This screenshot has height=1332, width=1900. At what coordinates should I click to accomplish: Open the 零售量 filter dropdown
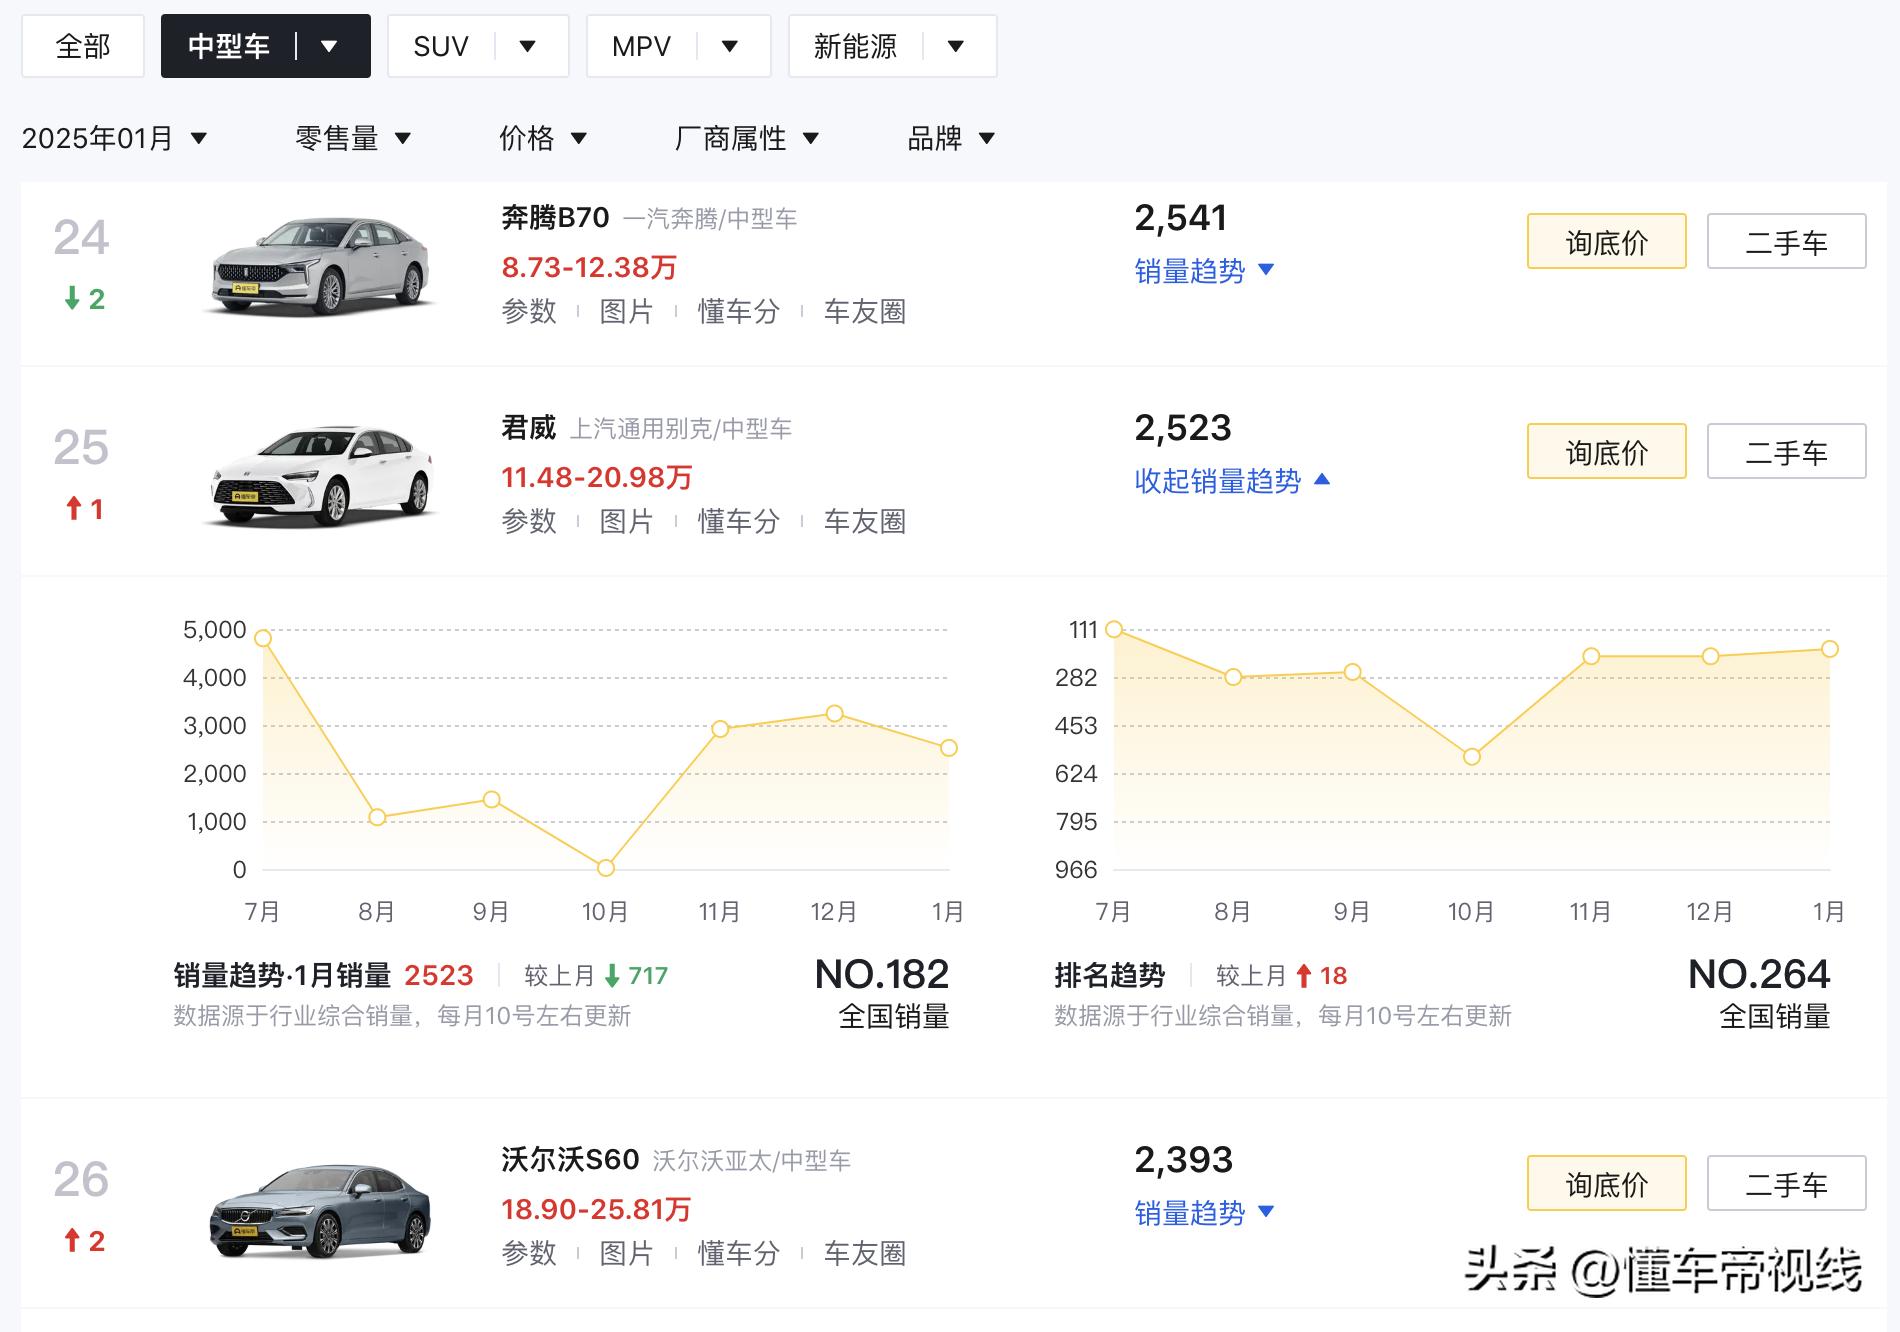(x=353, y=138)
